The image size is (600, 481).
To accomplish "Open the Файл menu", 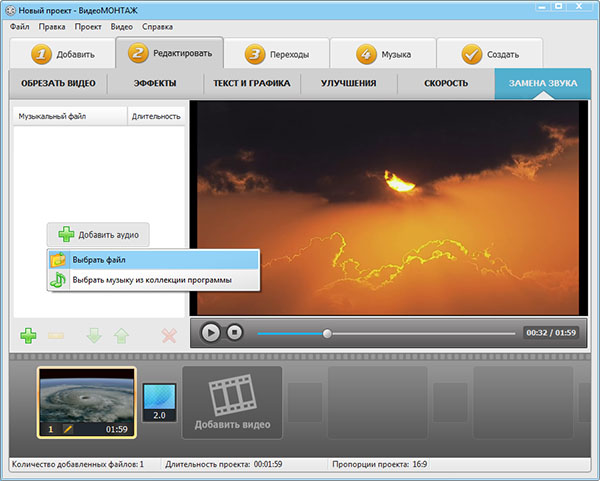I will tap(20, 27).
